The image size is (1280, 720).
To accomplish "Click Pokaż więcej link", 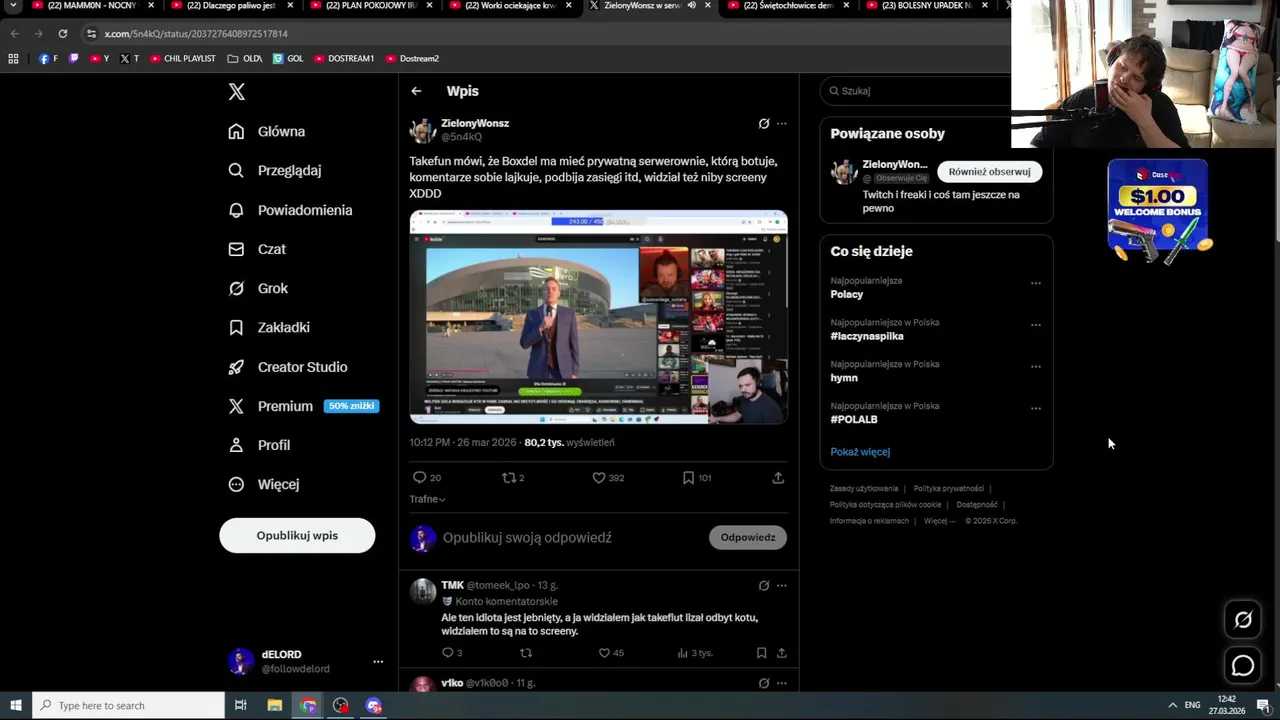I will (x=860, y=452).
